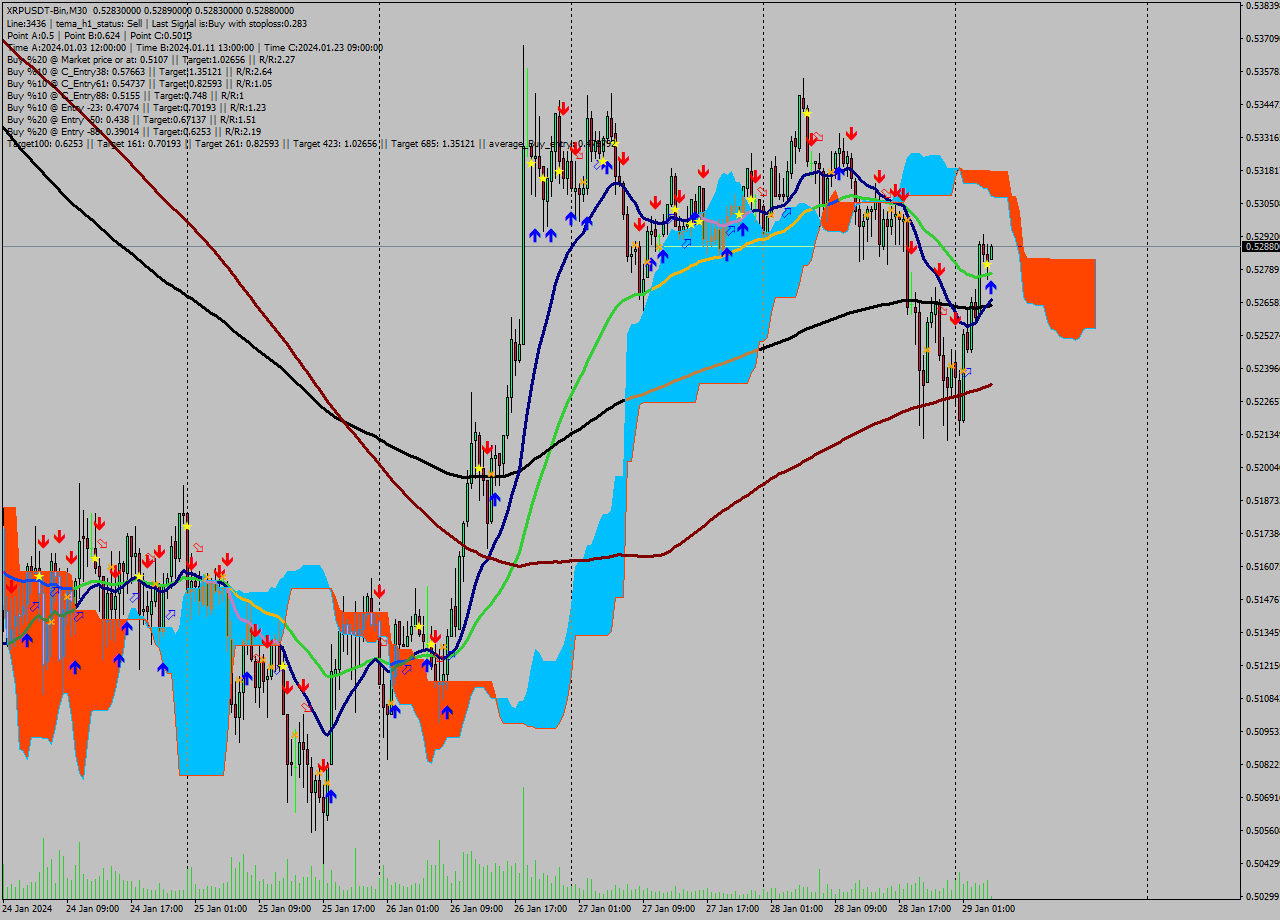Screen dimensions: 1280x920
Task: Click the 29 Jan 01:00 time label
Action: point(988,909)
